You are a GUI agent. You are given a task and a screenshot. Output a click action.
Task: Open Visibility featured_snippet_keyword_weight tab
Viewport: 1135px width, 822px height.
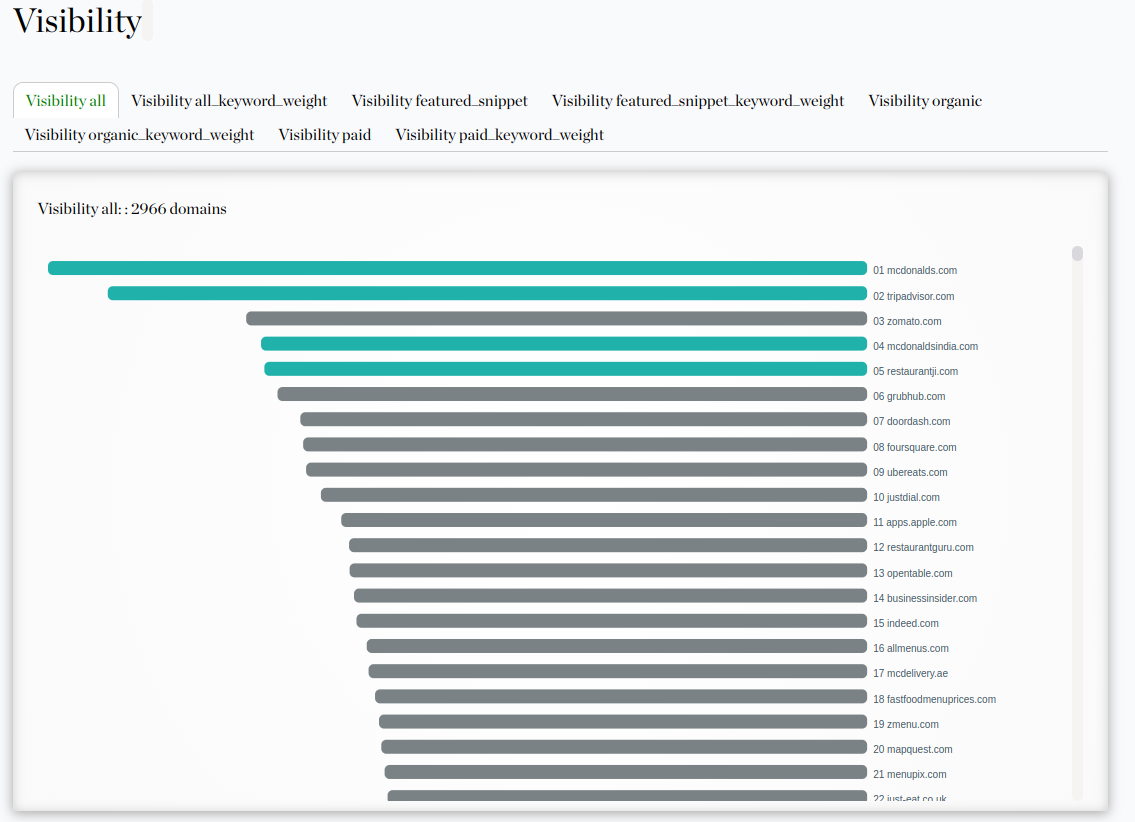698,101
